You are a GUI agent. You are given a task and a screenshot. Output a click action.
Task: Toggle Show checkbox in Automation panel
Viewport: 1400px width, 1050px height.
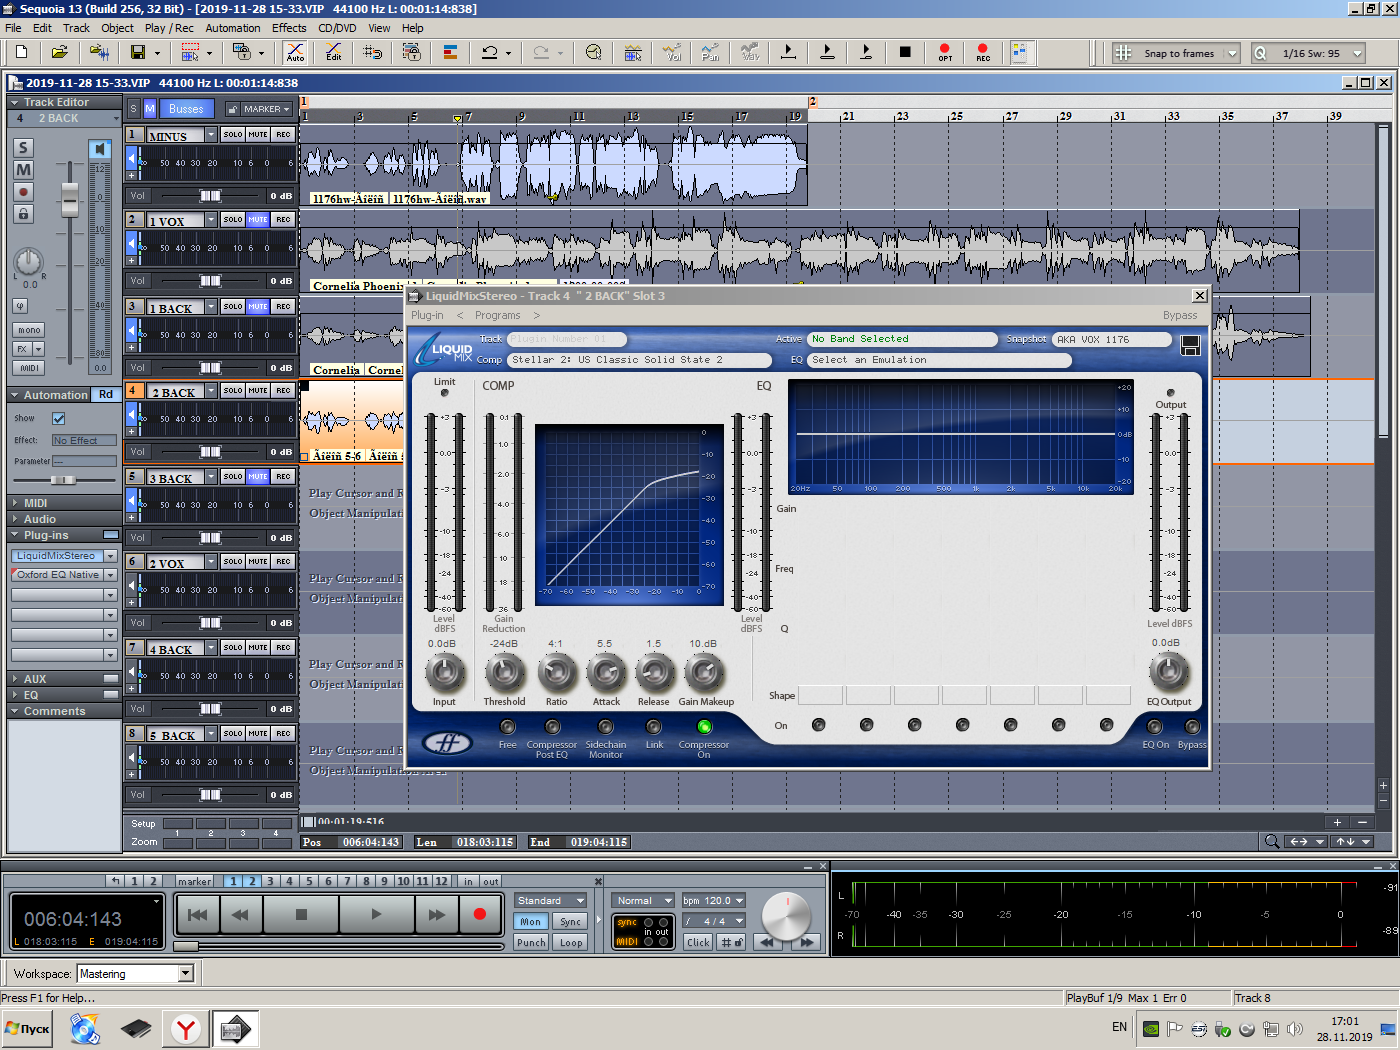click(58, 419)
